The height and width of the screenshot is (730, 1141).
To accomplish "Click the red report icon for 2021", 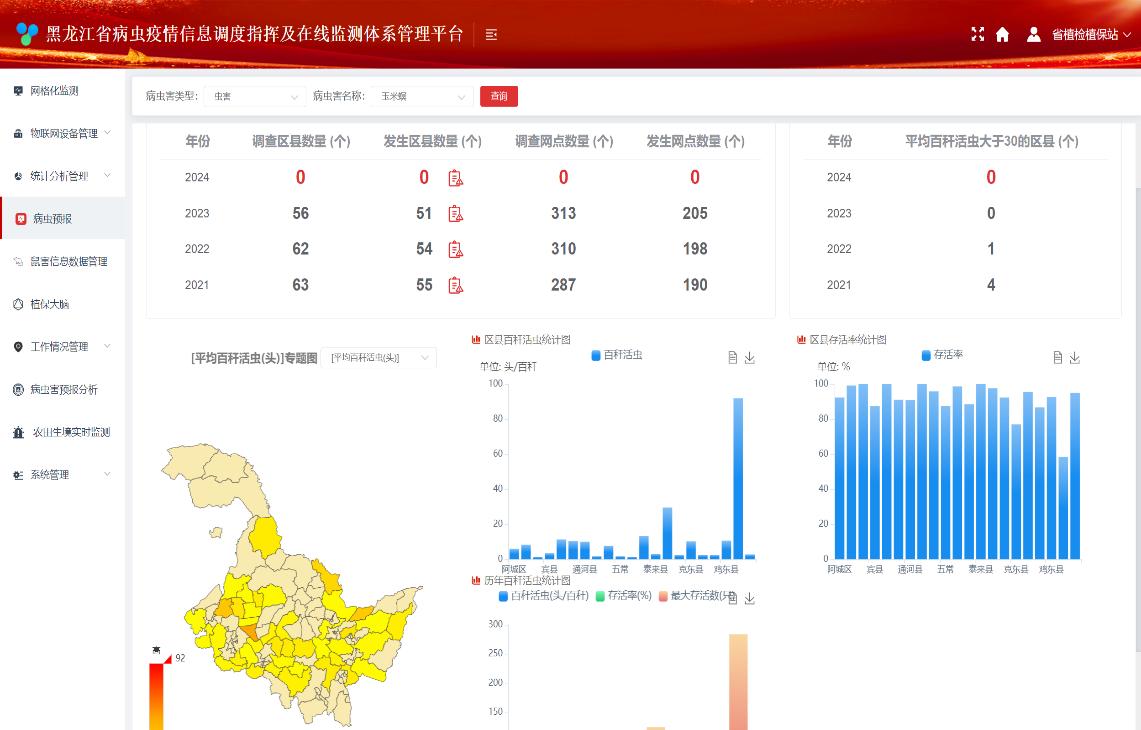I will [x=456, y=285].
